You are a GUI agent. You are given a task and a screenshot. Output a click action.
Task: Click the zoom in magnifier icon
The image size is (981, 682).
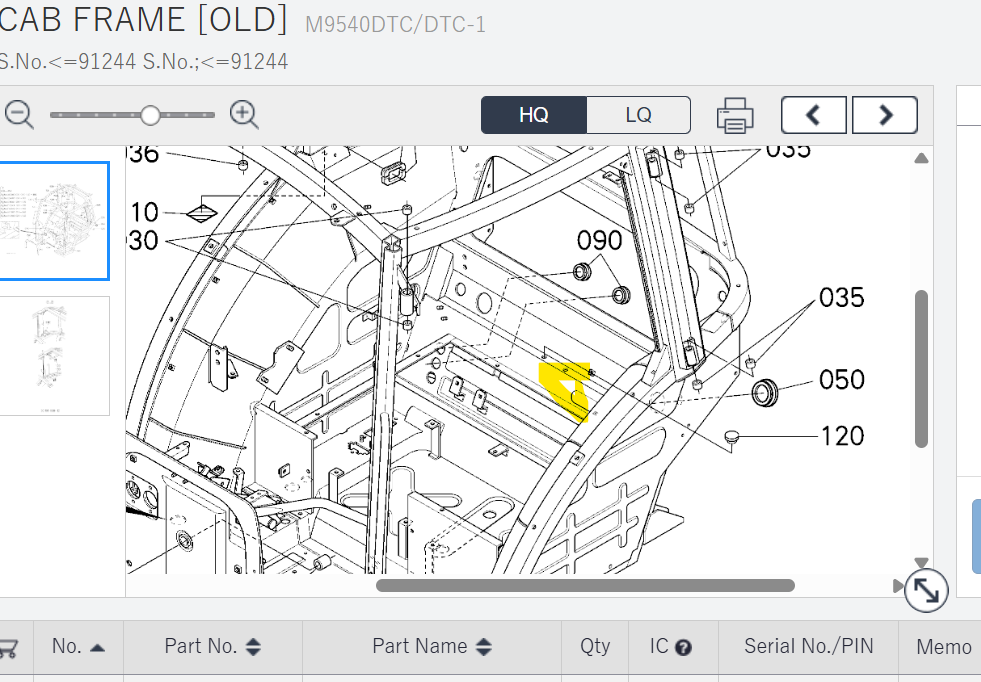pos(244,114)
